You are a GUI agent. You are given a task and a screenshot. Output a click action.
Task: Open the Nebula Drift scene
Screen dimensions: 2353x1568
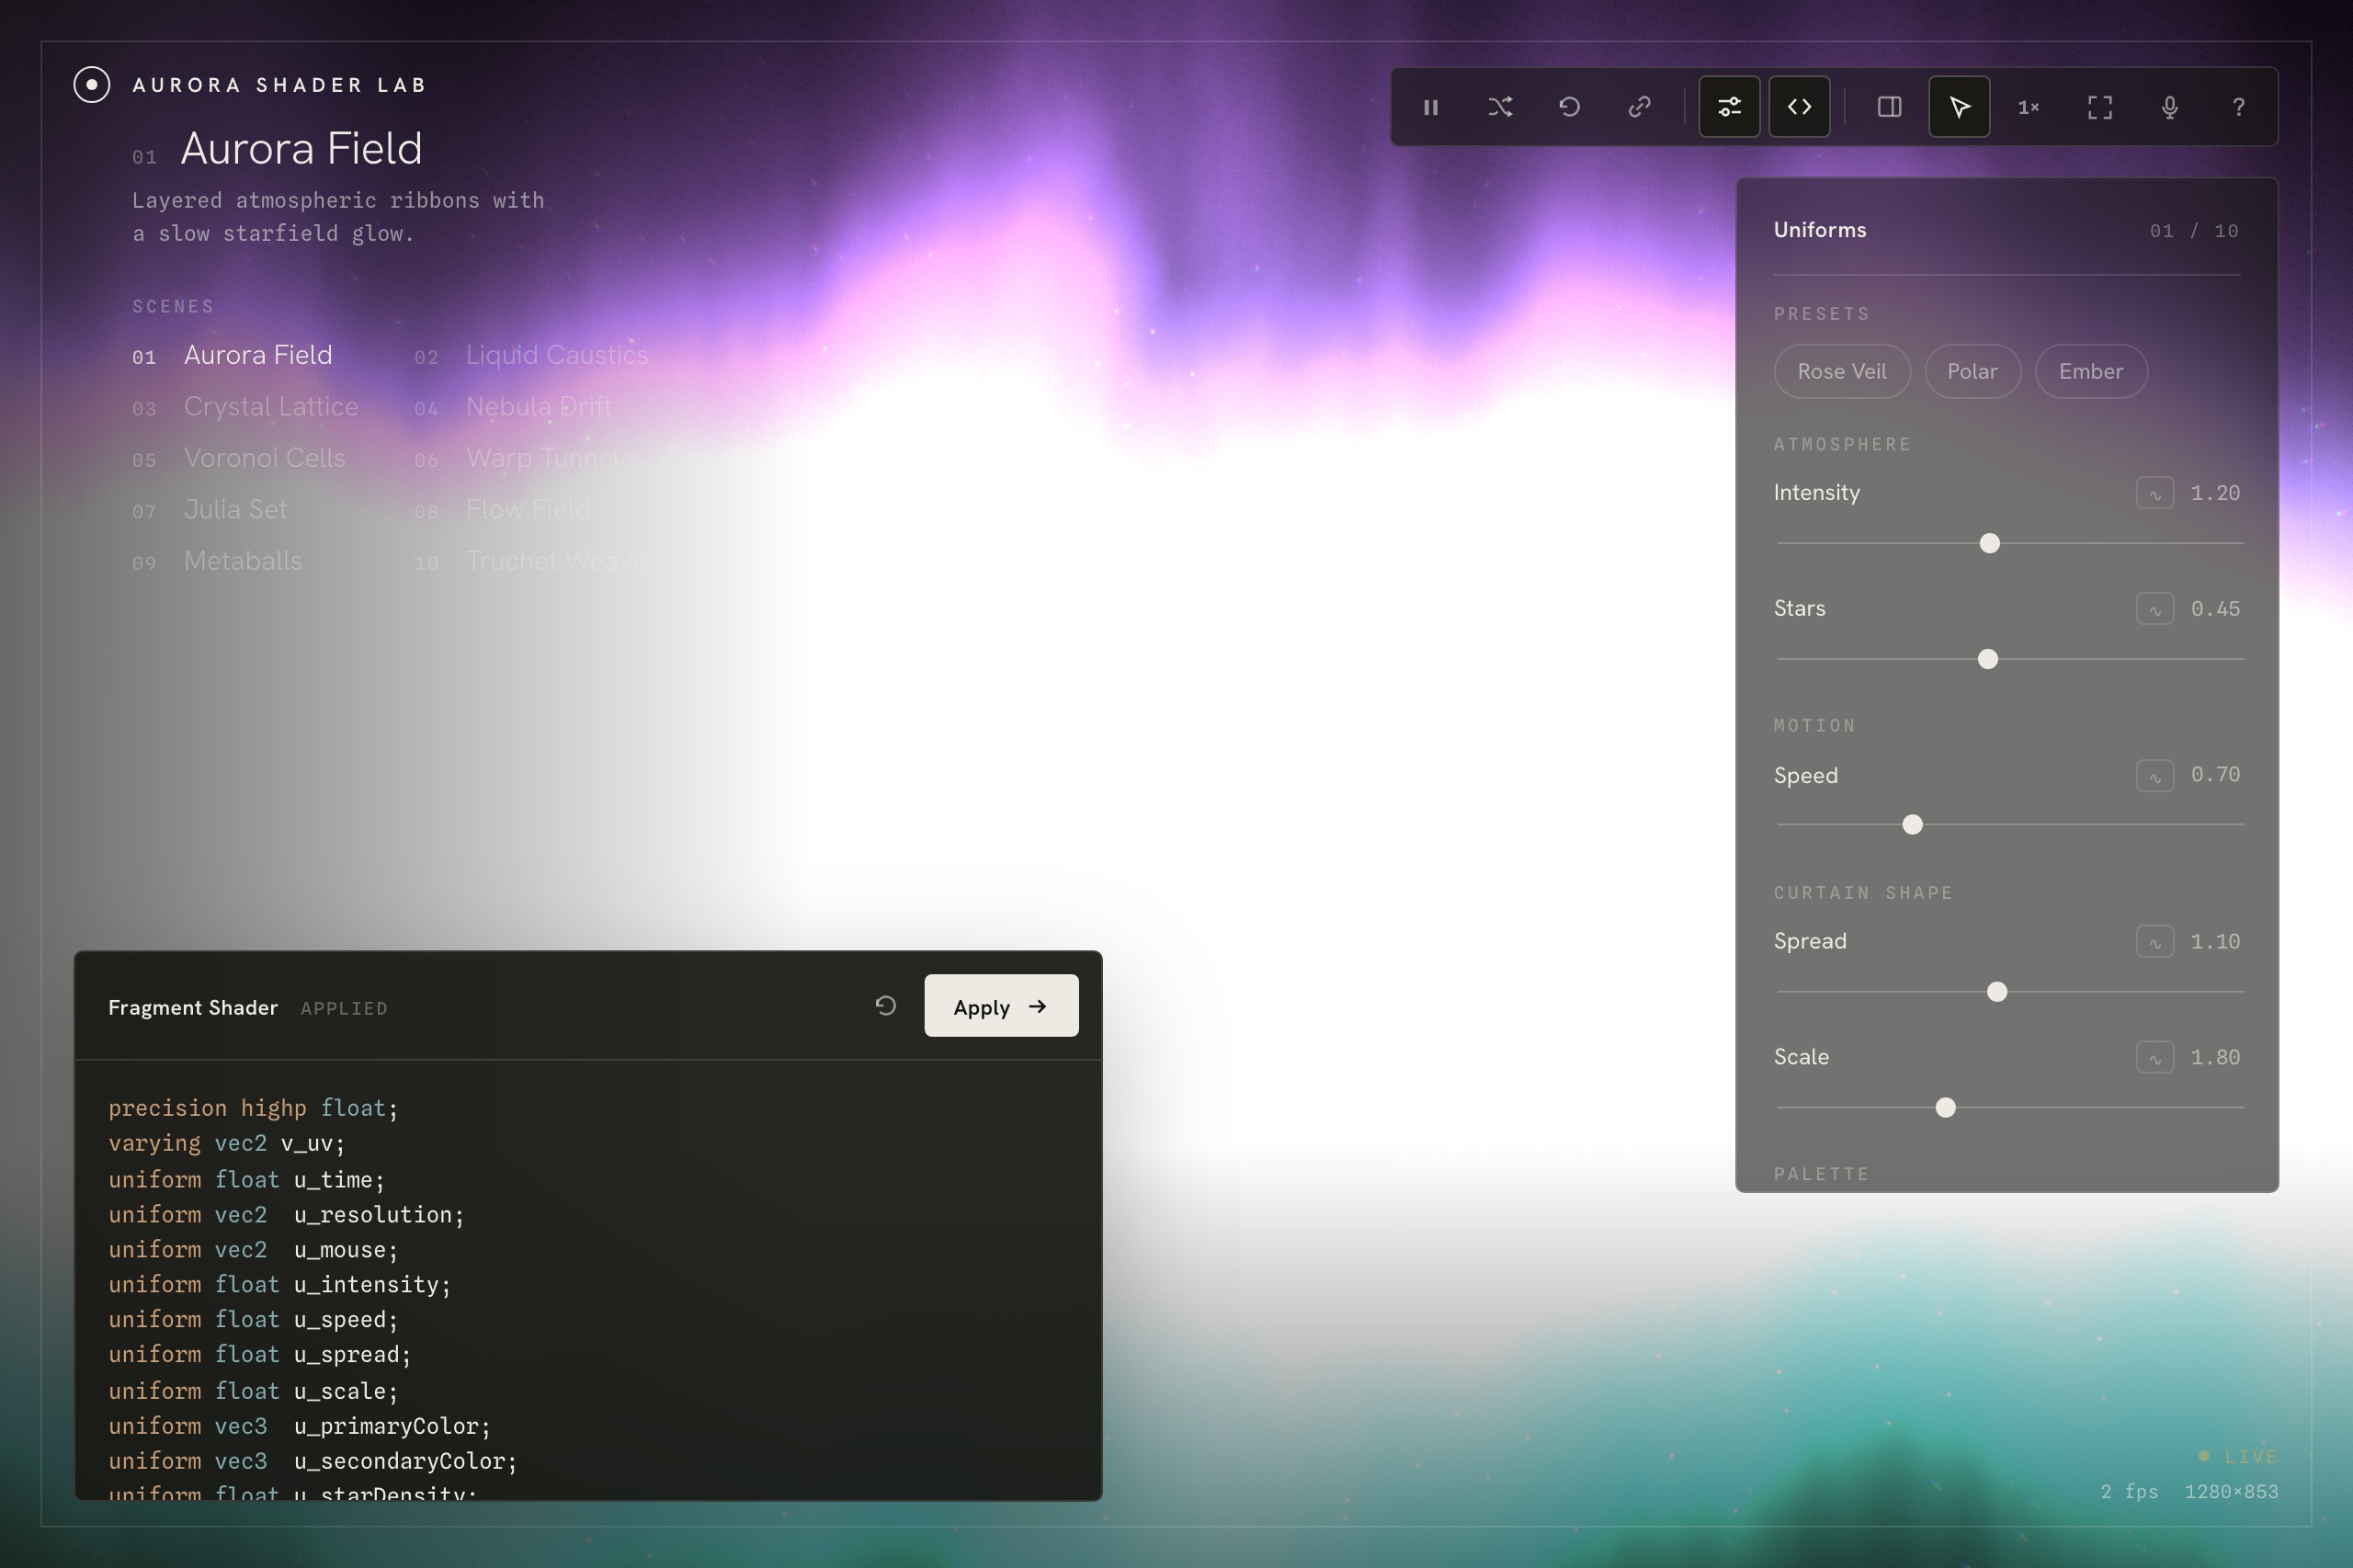513,407
